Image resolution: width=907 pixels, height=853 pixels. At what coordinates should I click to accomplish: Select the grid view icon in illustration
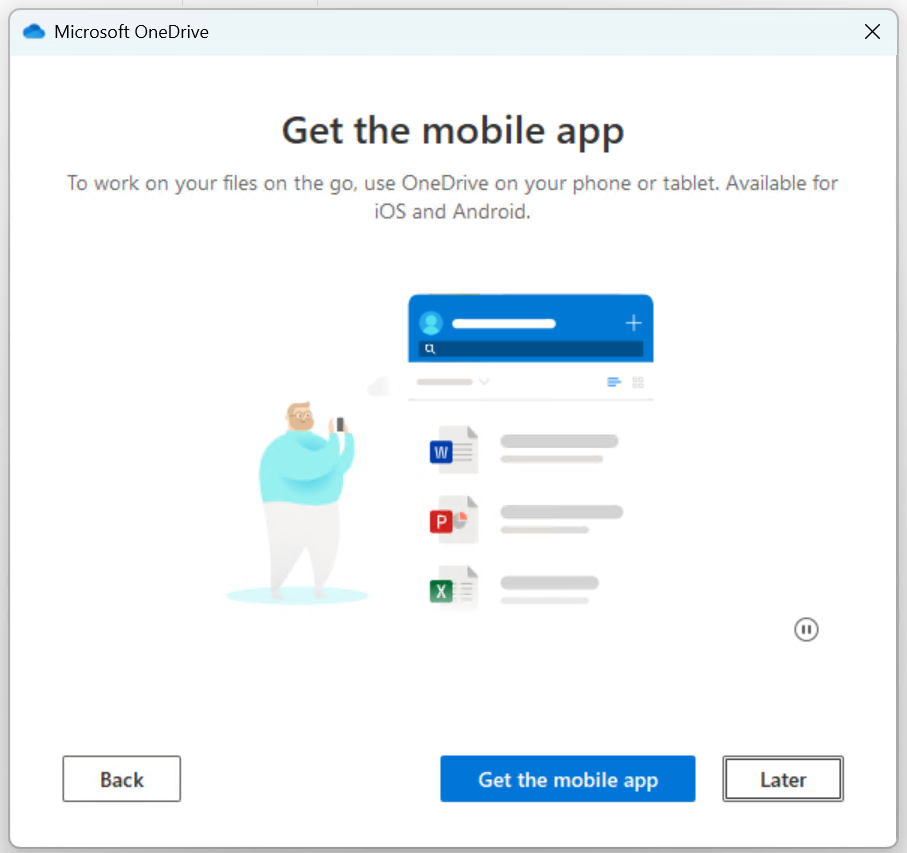click(638, 382)
